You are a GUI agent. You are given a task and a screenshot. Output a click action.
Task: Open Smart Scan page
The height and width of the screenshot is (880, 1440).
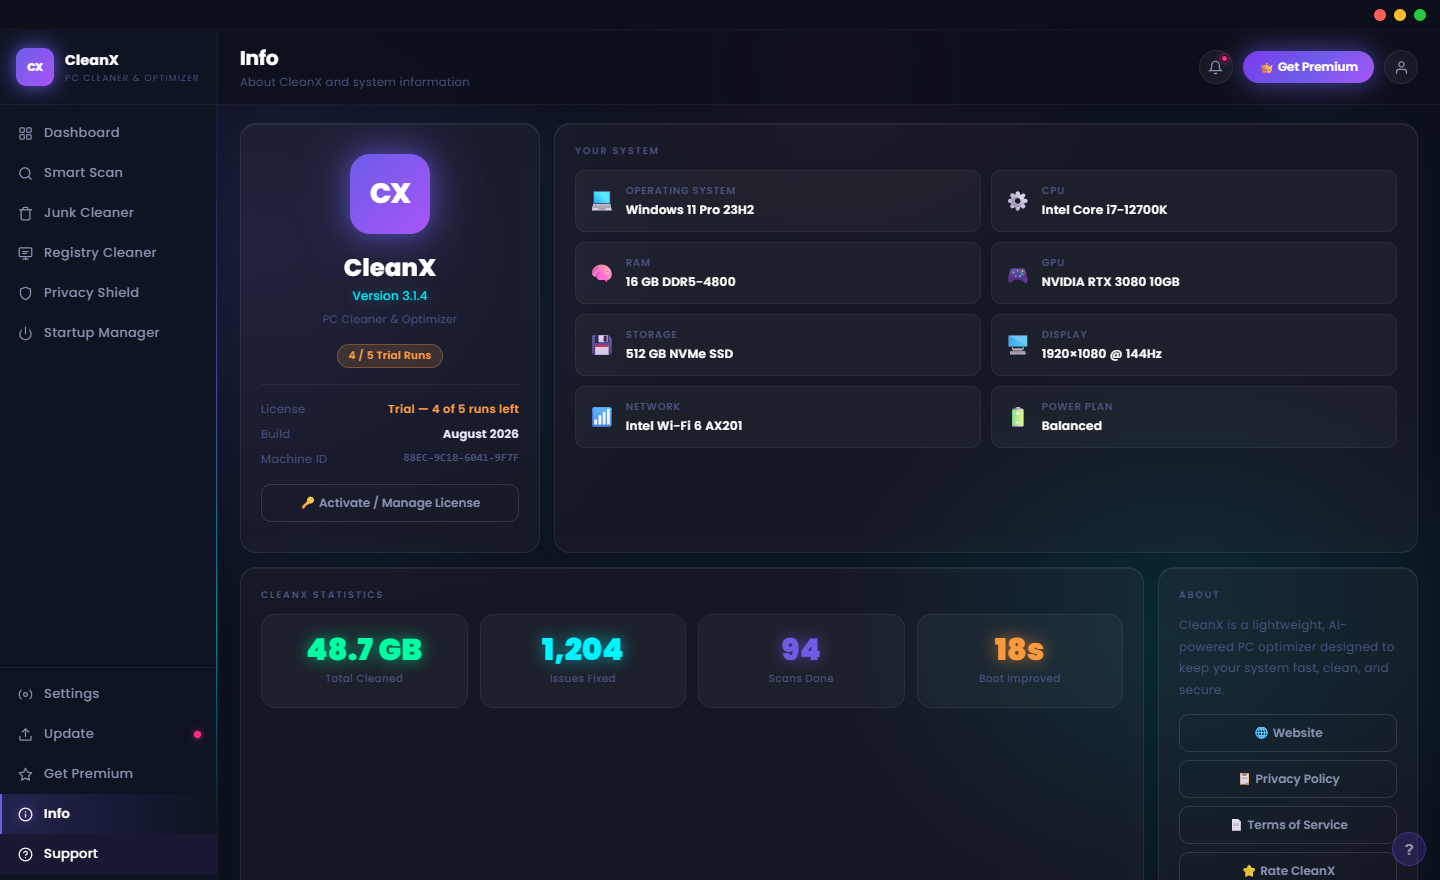(108, 173)
